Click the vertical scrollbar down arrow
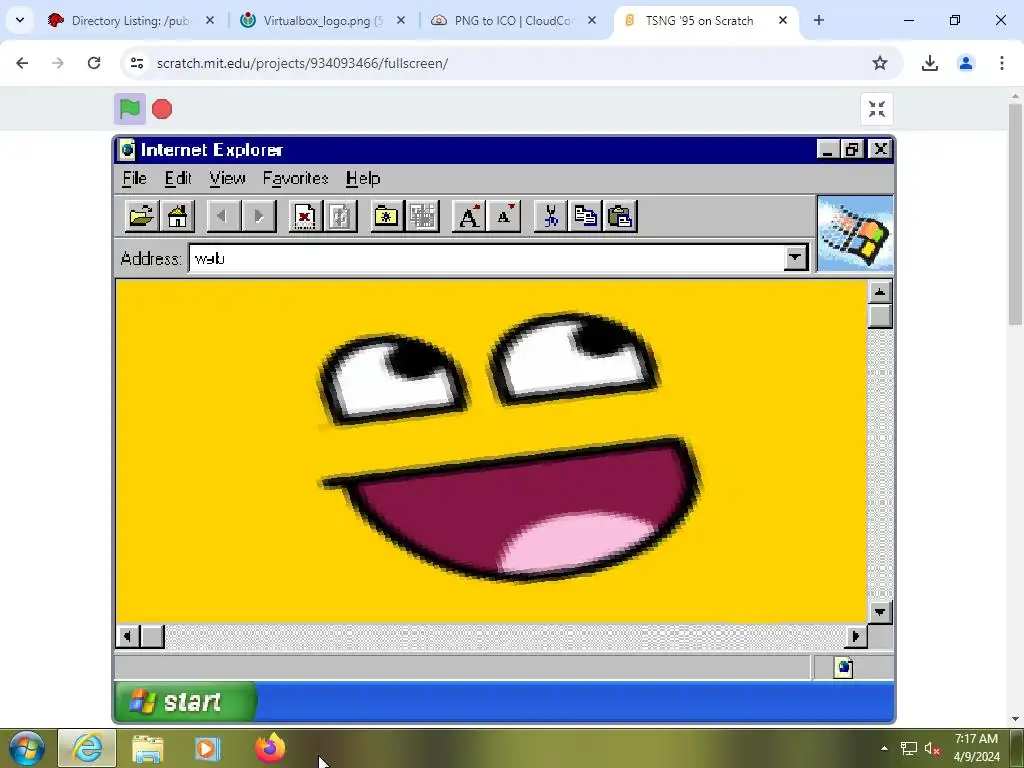This screenshot has height=768, width=1024. coord(880,612)
